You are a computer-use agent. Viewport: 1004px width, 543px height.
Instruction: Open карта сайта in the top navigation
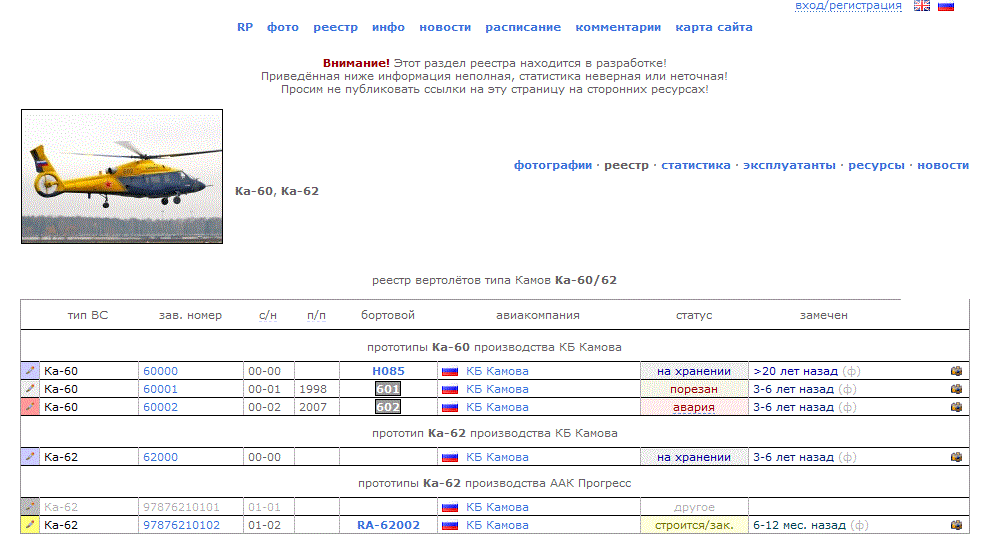714,27
